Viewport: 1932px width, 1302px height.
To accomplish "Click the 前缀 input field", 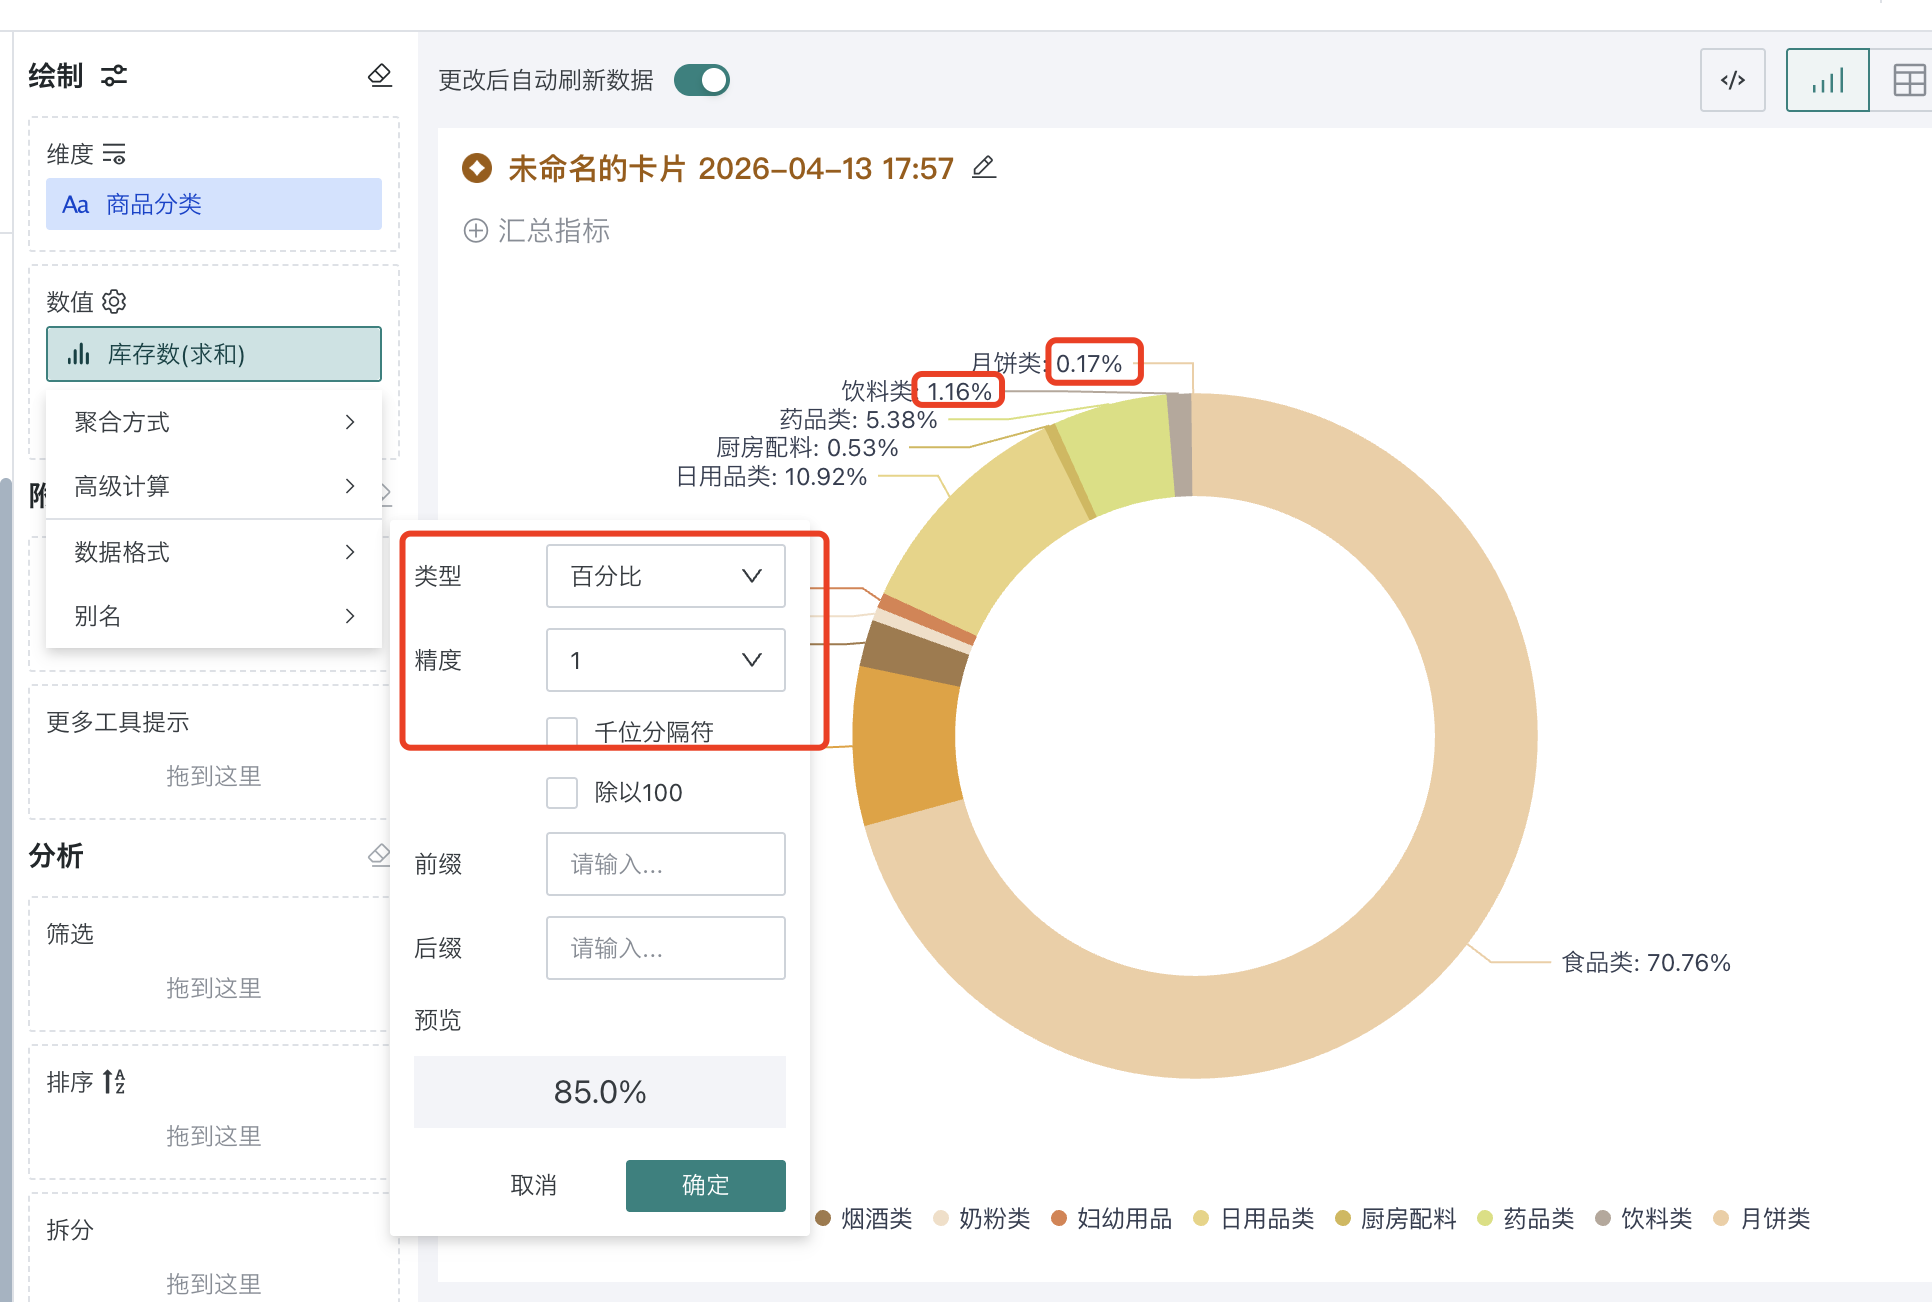I will click(x=665, y=864).
